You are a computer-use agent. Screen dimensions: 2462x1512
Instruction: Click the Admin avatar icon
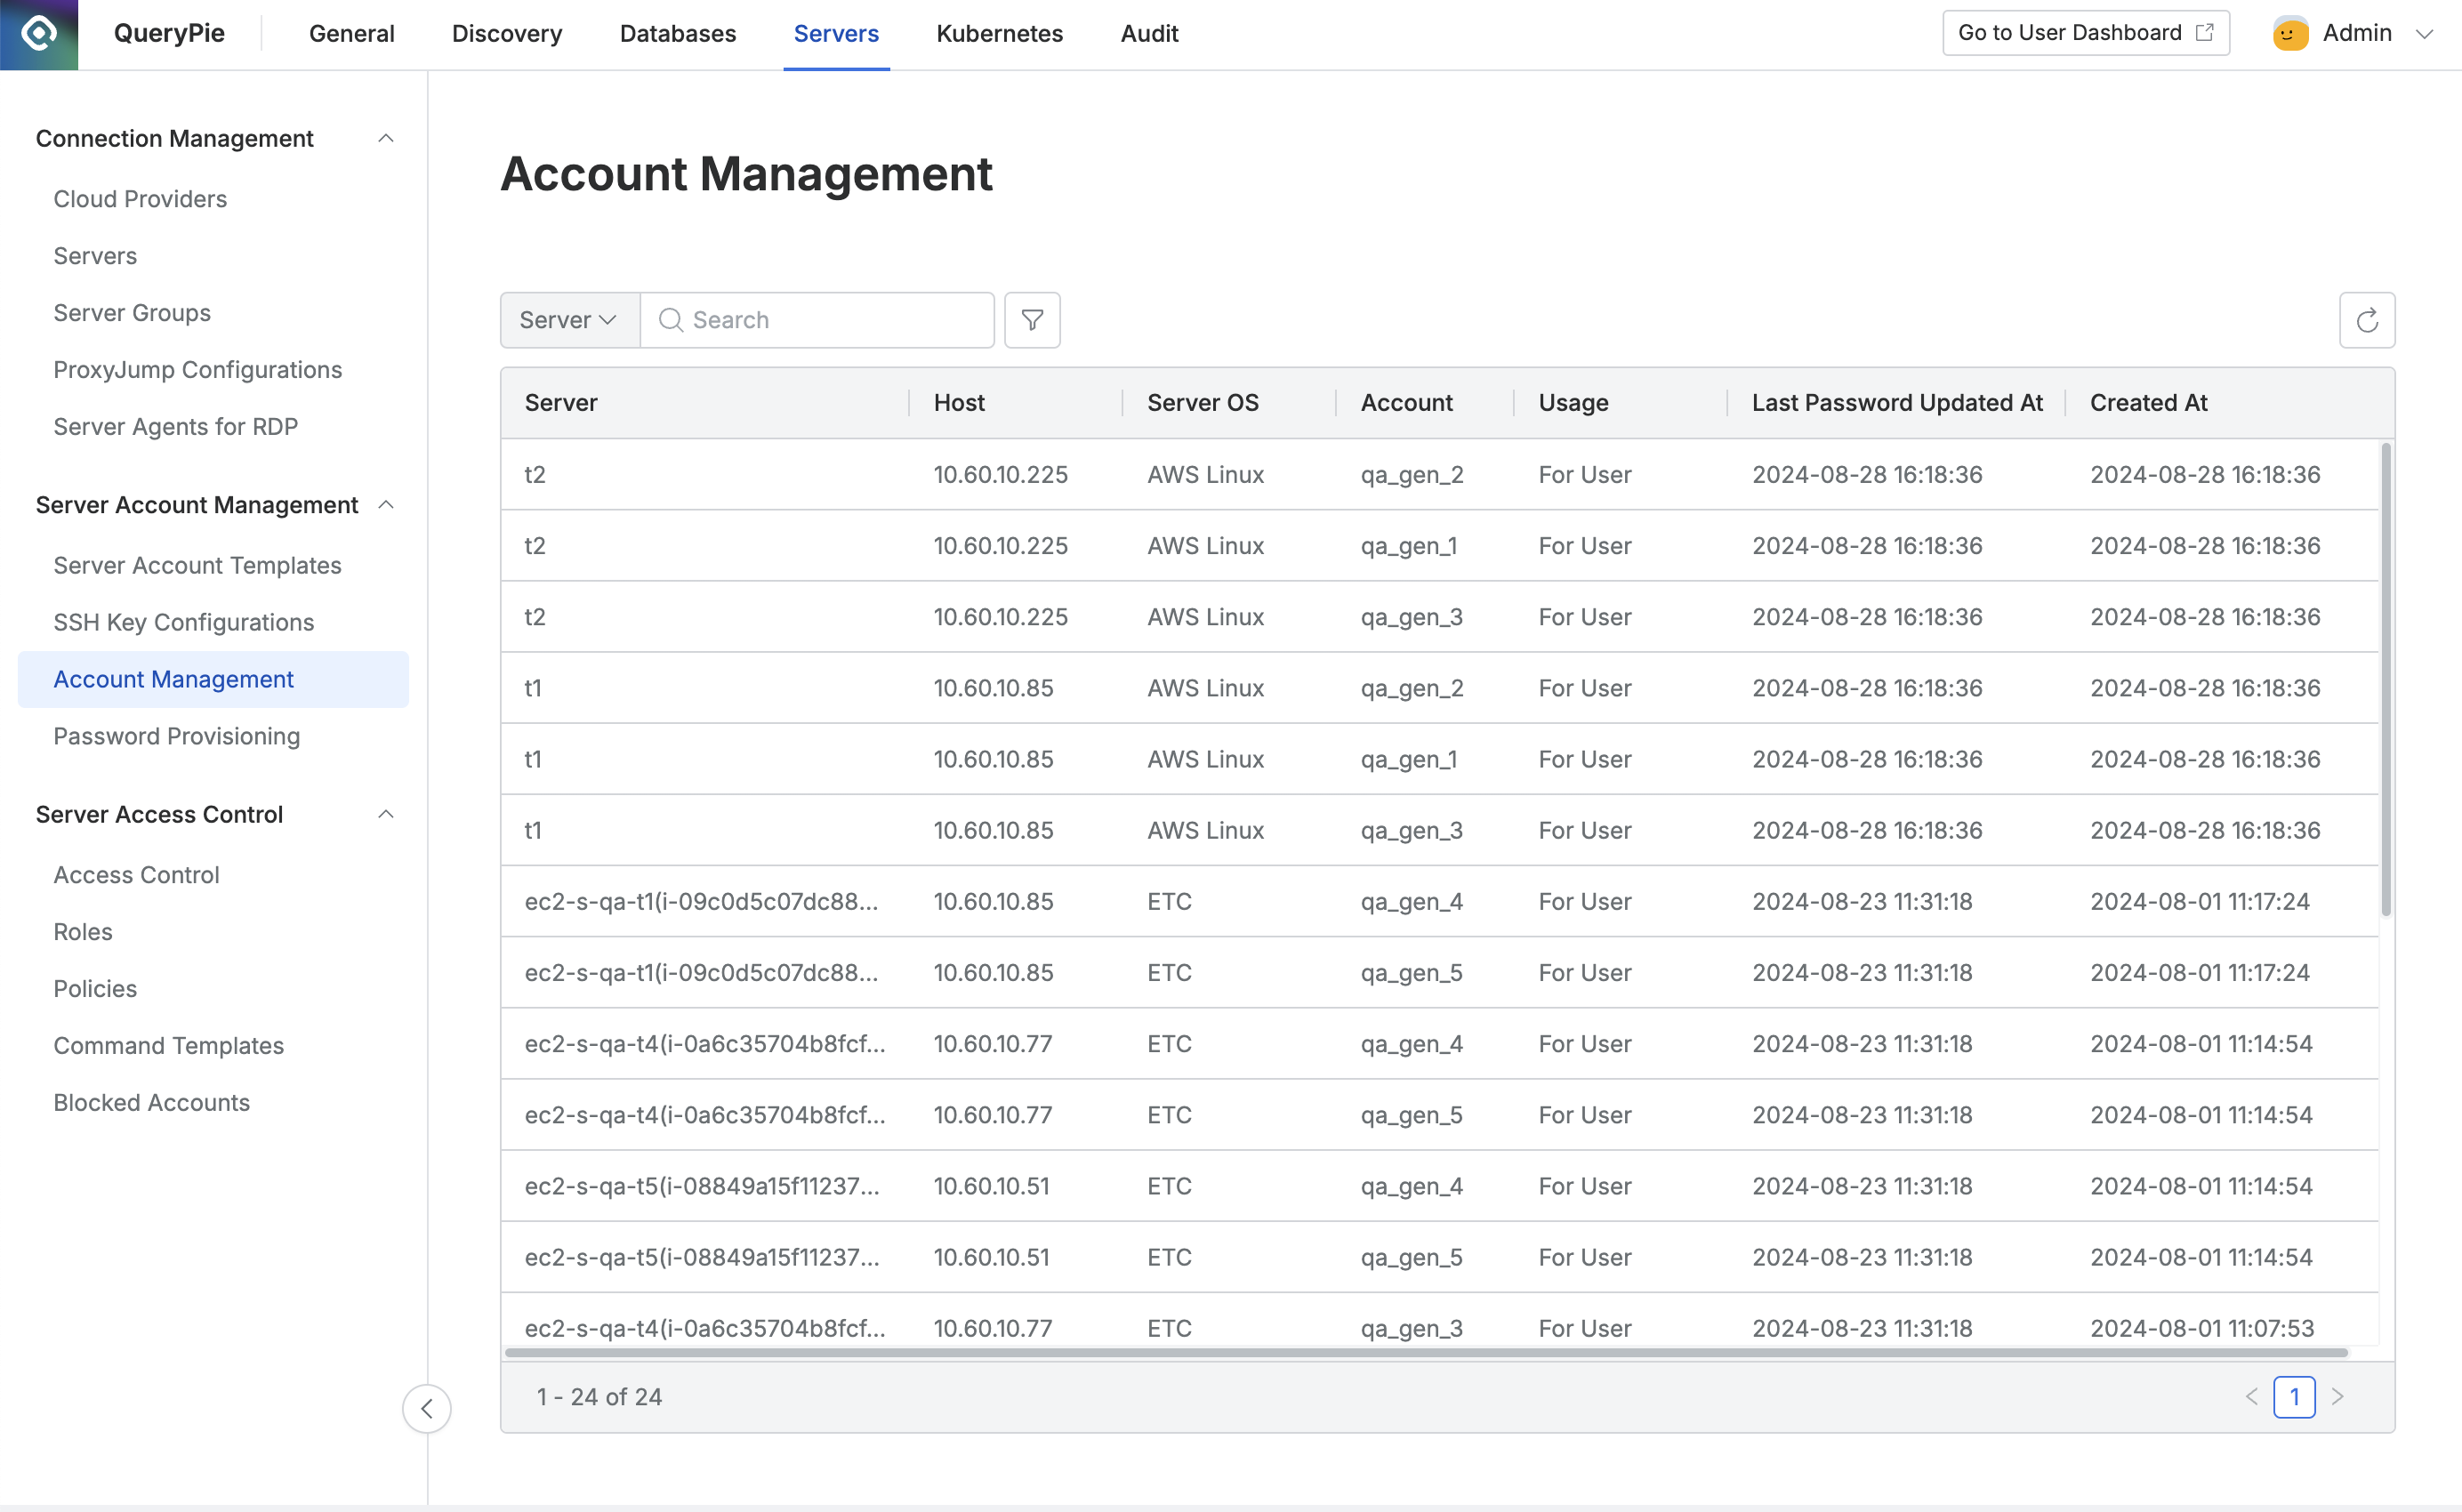[x=2290, y=33]
